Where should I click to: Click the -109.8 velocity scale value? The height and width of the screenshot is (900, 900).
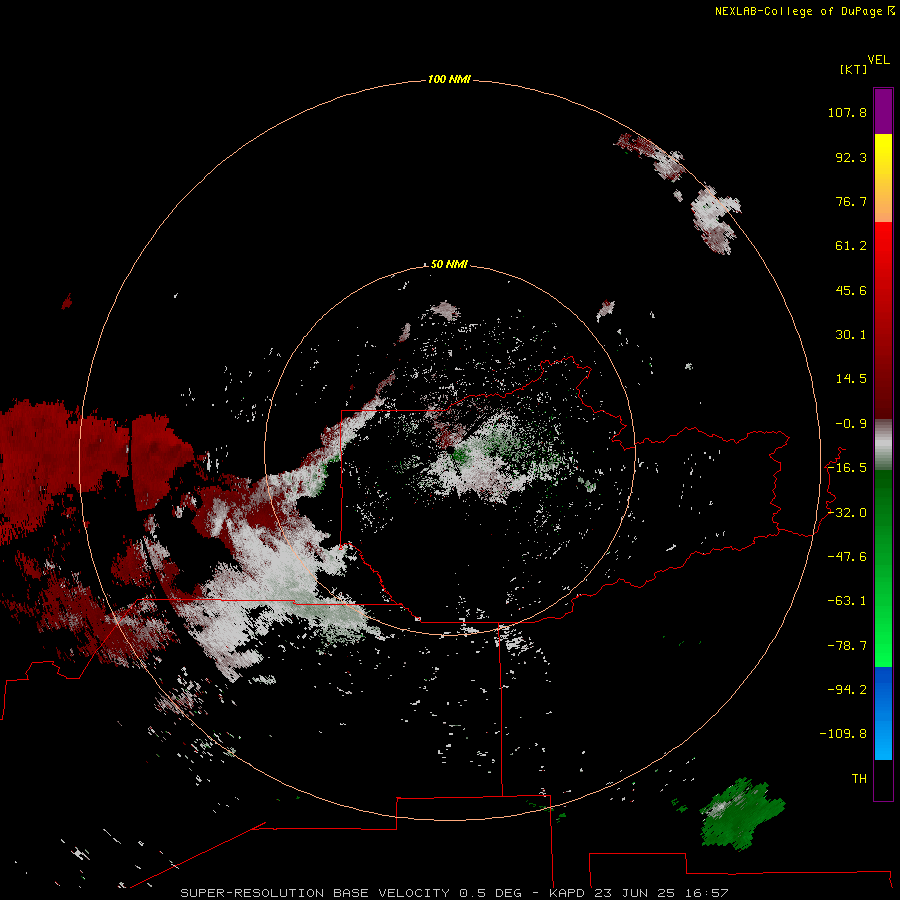point(843,734)
